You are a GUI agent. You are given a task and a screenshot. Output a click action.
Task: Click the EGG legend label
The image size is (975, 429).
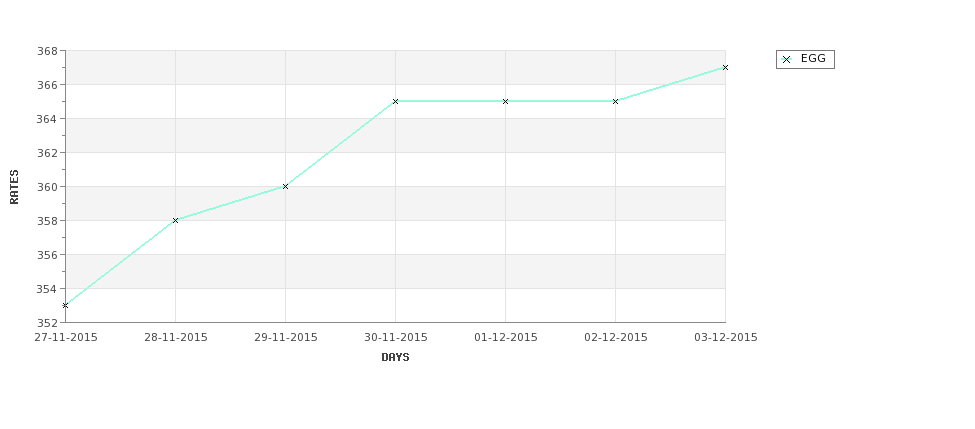point(813,58)
